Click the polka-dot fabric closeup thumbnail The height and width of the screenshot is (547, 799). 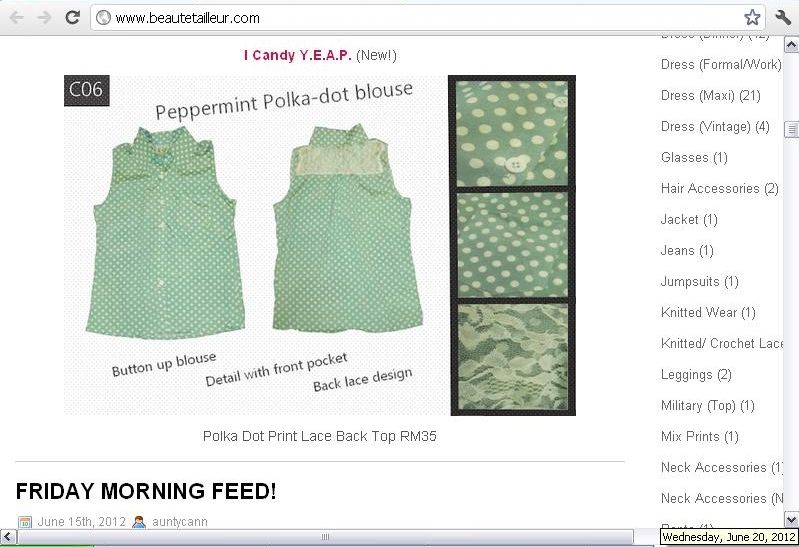512,245
